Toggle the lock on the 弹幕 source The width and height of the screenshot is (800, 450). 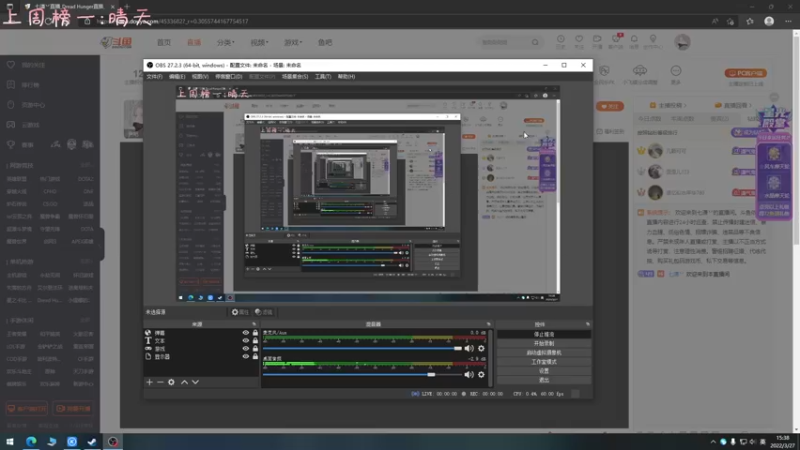[255, 333]
